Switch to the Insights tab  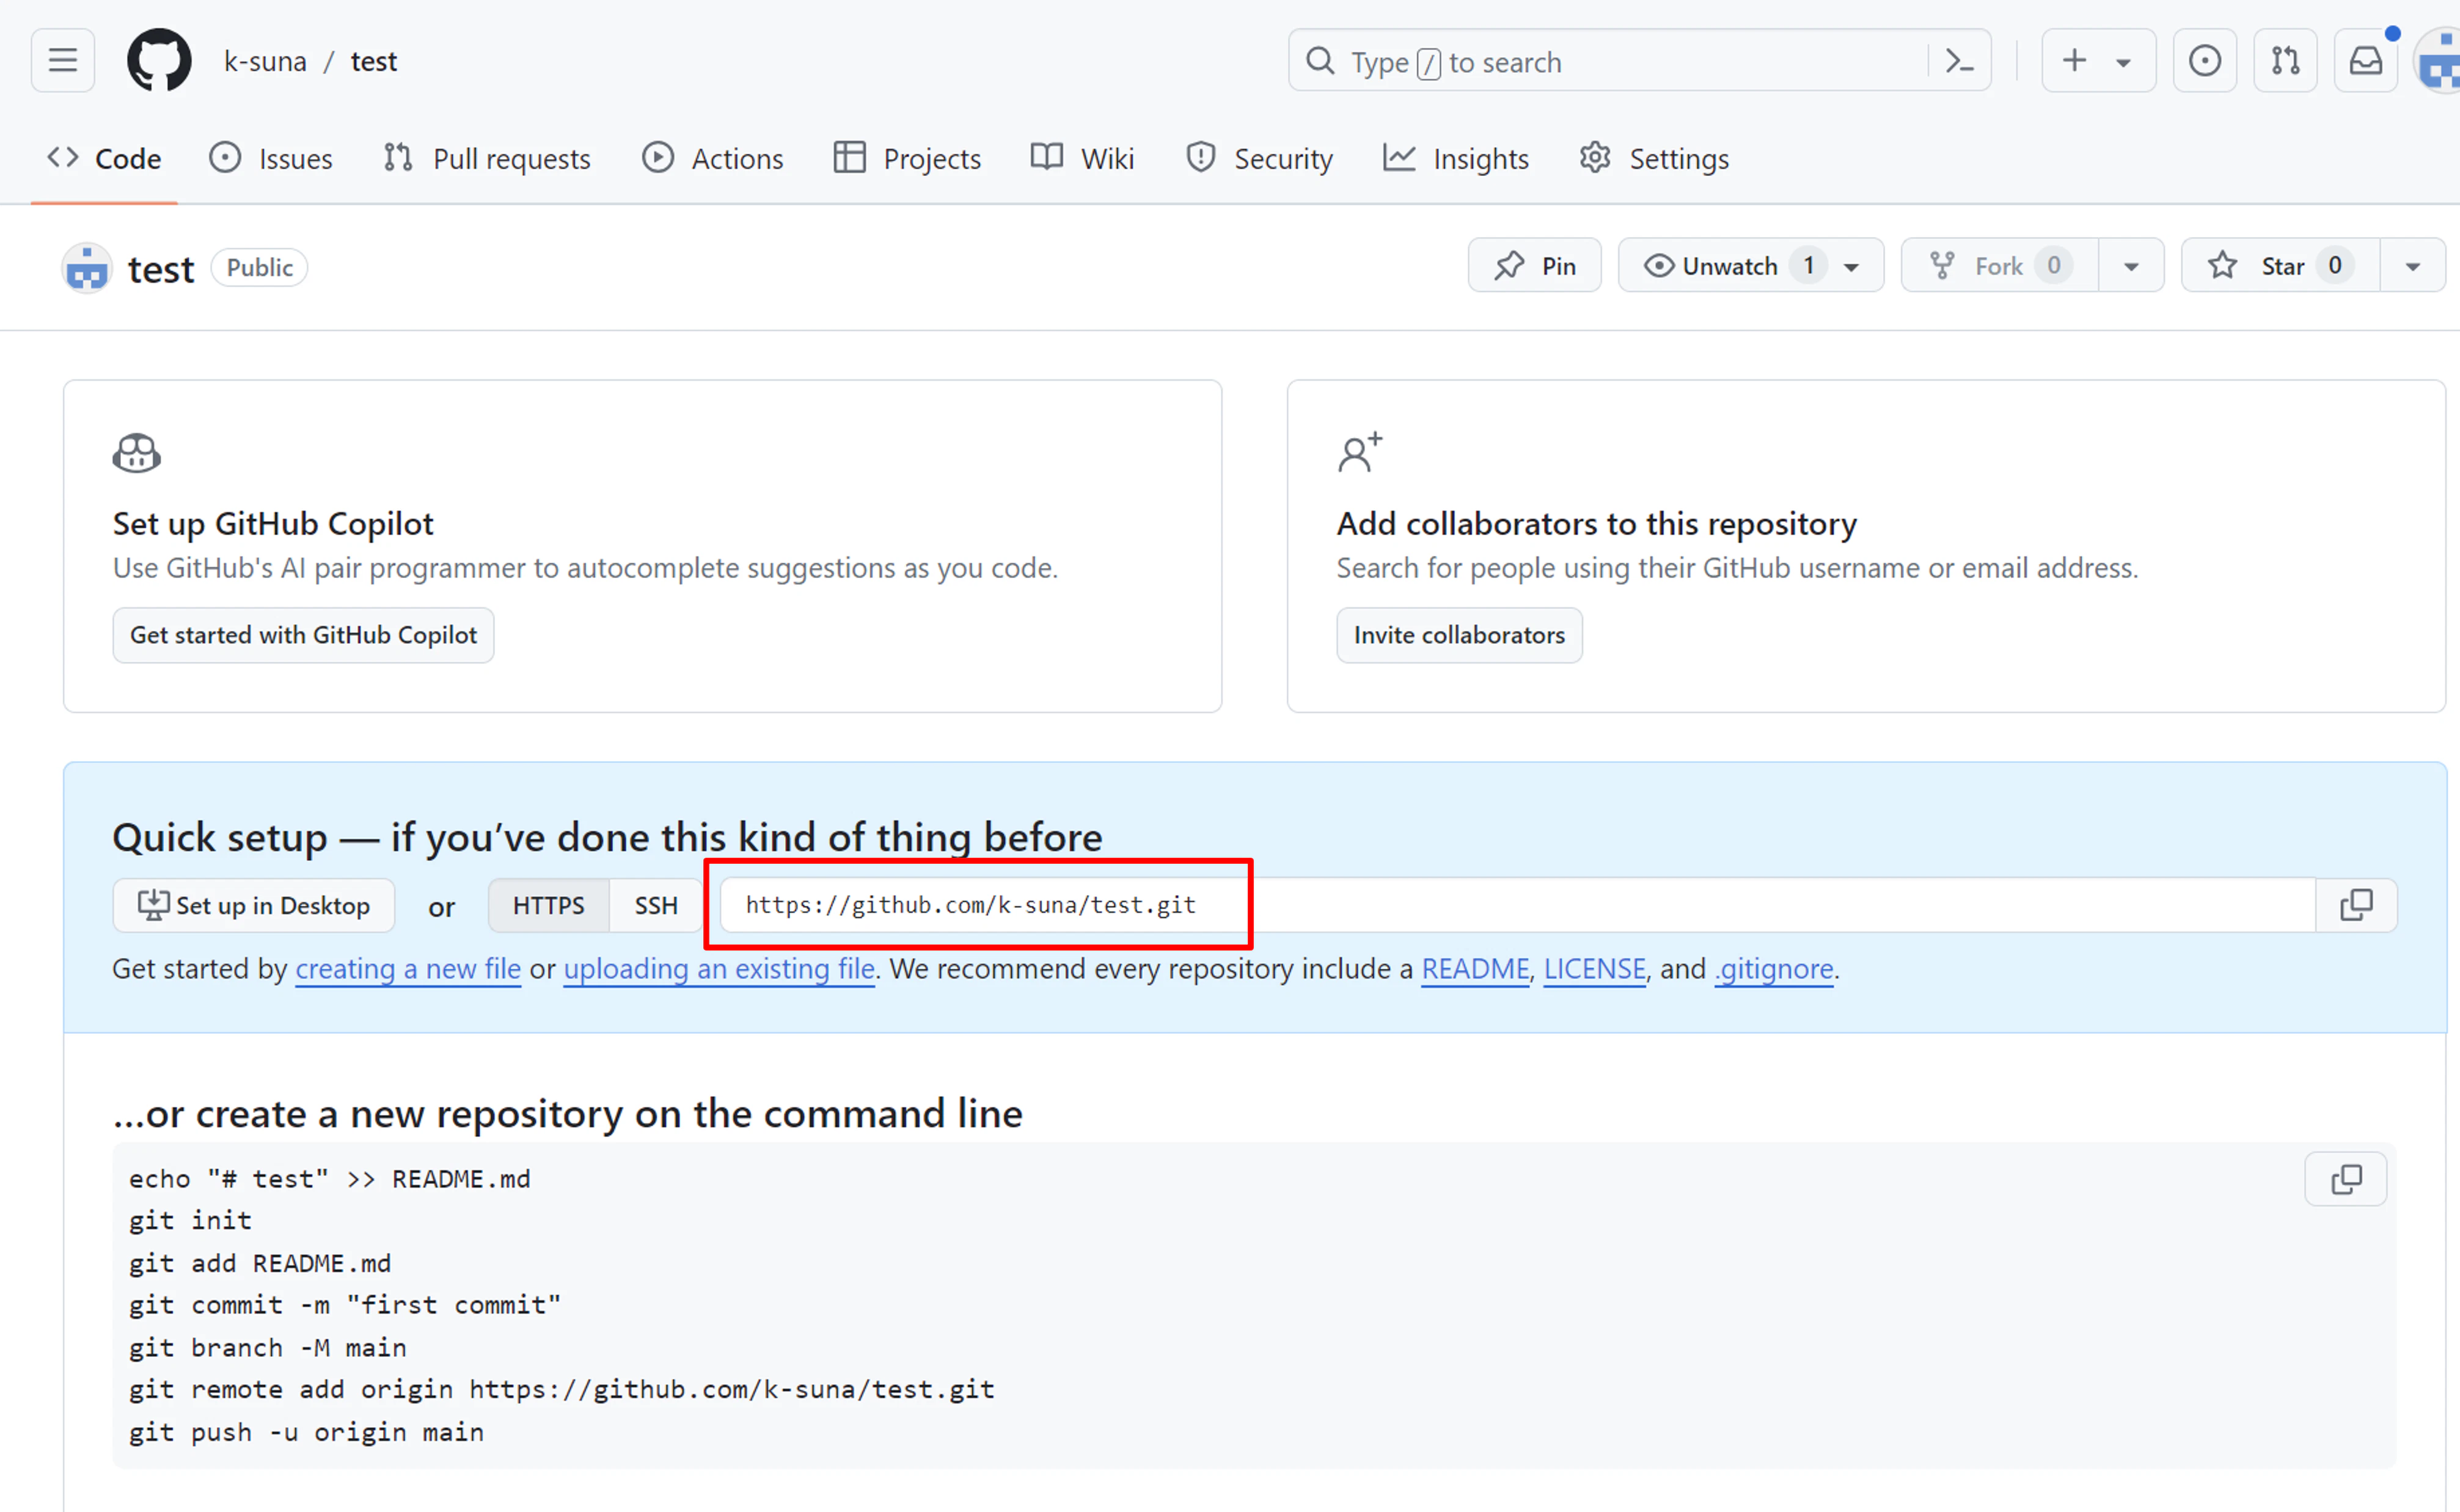tap(1456, 158)
